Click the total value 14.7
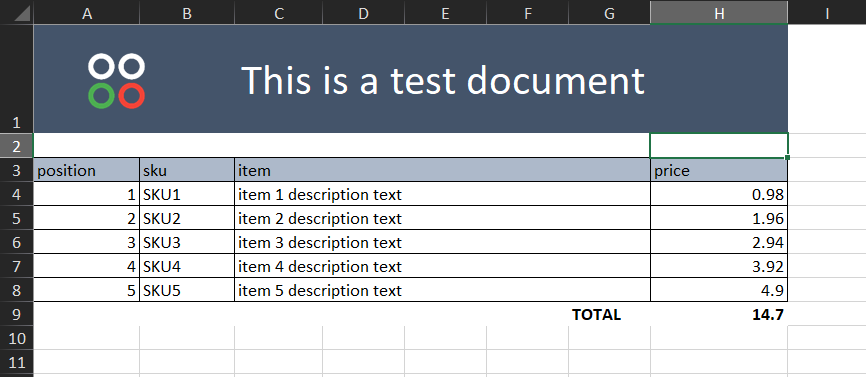 click(719, 314)
